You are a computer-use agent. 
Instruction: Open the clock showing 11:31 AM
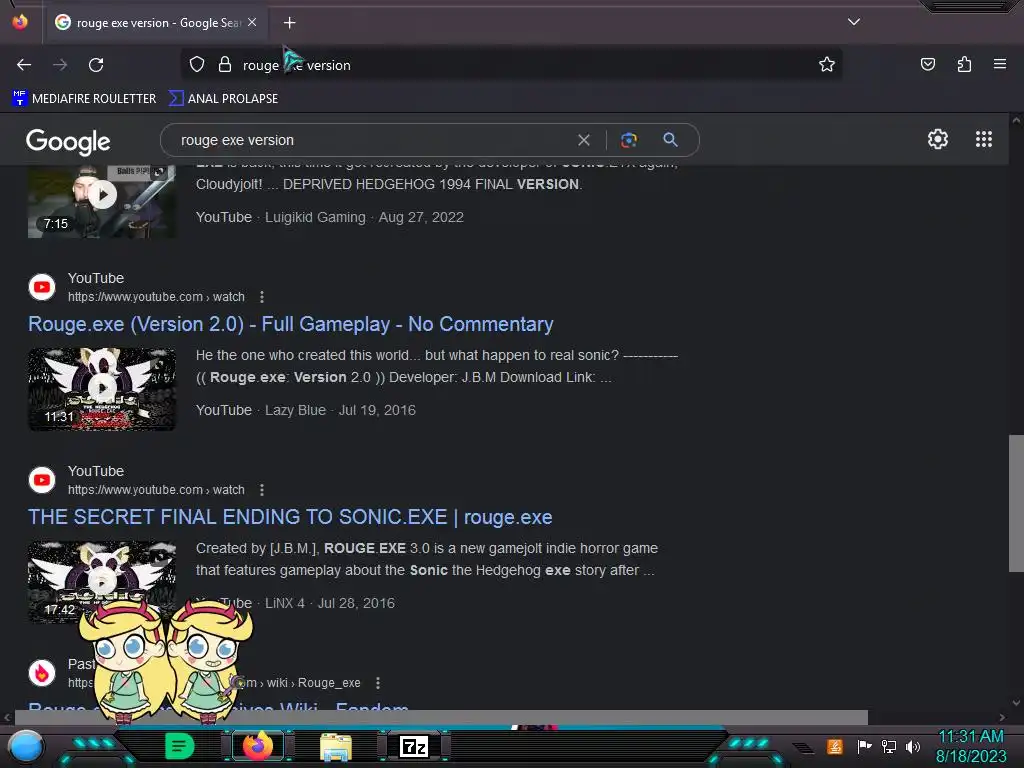click(x=971, y=746)
